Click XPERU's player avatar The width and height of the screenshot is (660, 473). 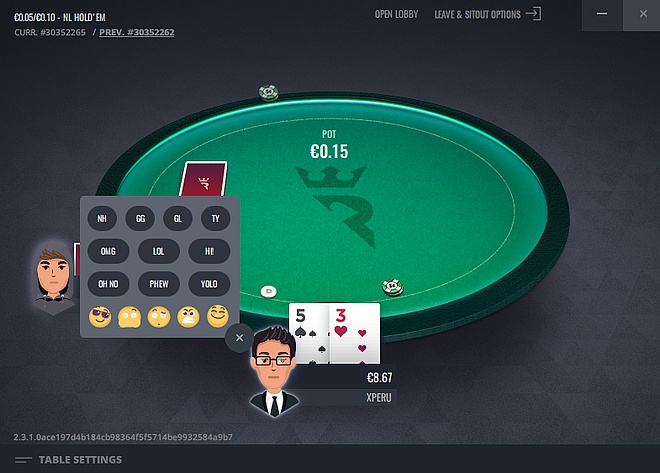click(274, 372)
